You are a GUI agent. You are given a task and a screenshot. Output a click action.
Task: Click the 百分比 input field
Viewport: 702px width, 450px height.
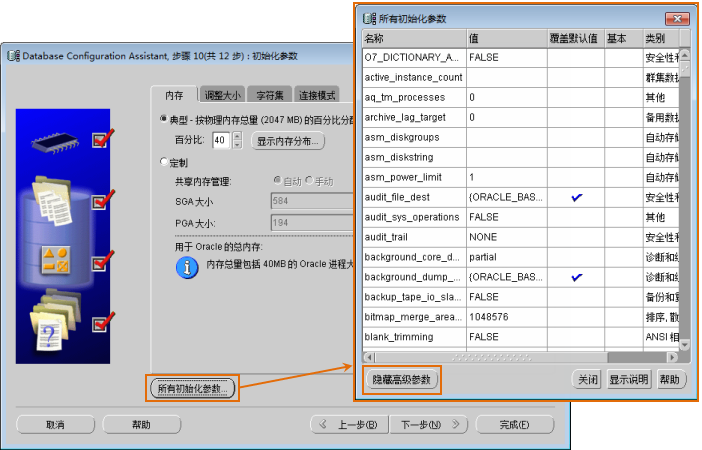pos(220,140)
